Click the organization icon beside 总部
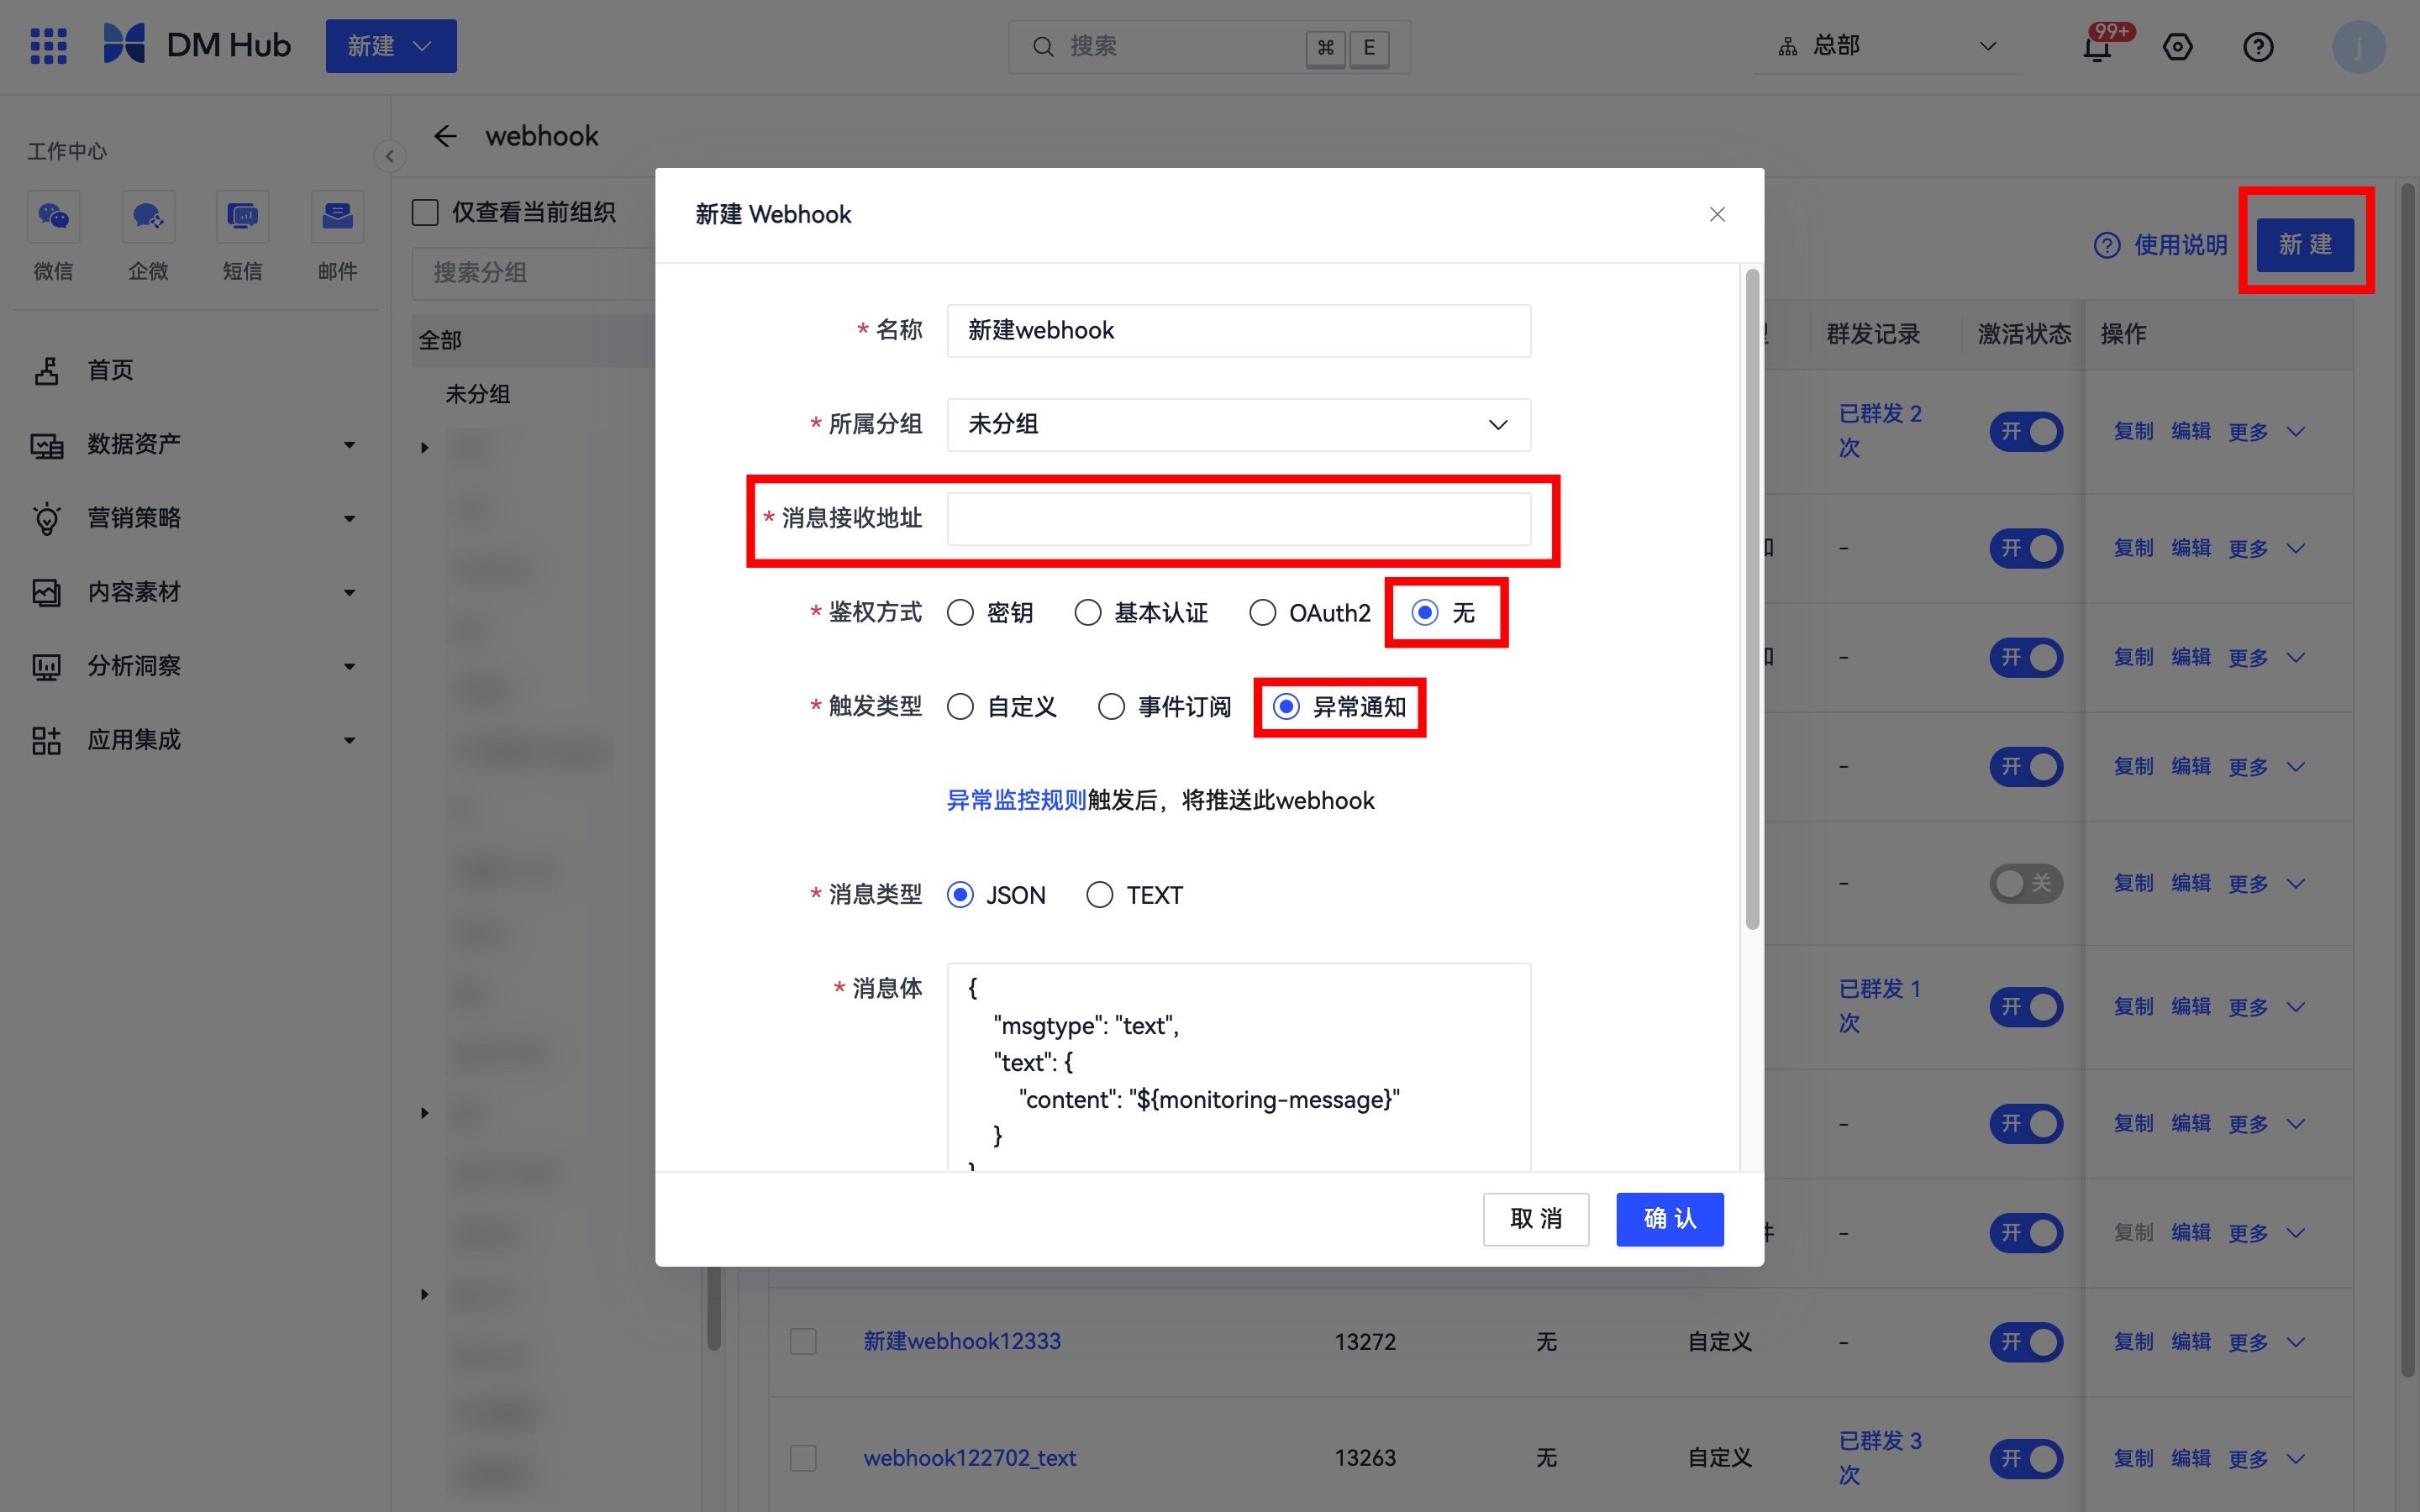Screen dimensions: 2420x1512 1788,47
